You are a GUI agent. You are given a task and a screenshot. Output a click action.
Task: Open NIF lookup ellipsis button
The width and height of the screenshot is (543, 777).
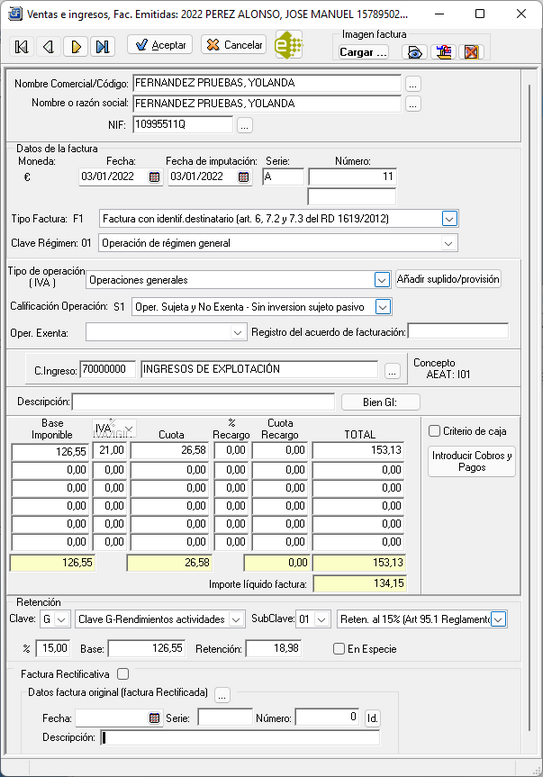click(x=244, y=126)
